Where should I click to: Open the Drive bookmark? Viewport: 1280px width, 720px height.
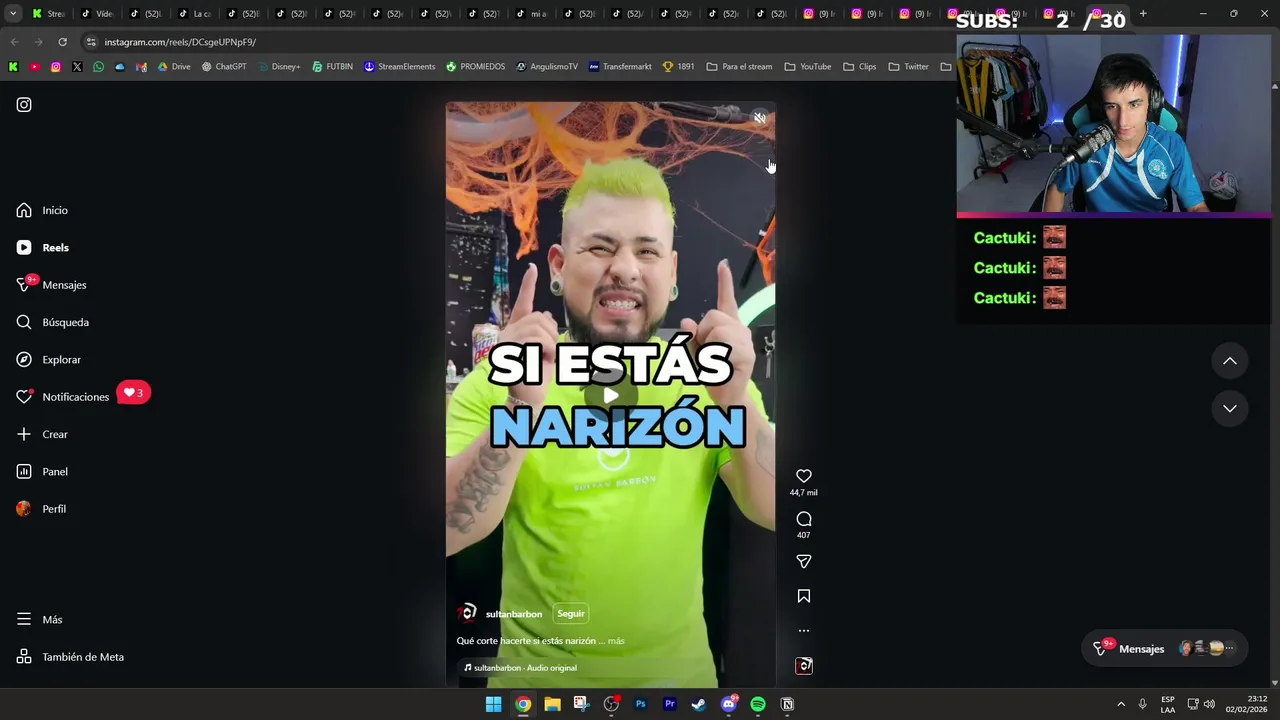[x=174, y=67]
